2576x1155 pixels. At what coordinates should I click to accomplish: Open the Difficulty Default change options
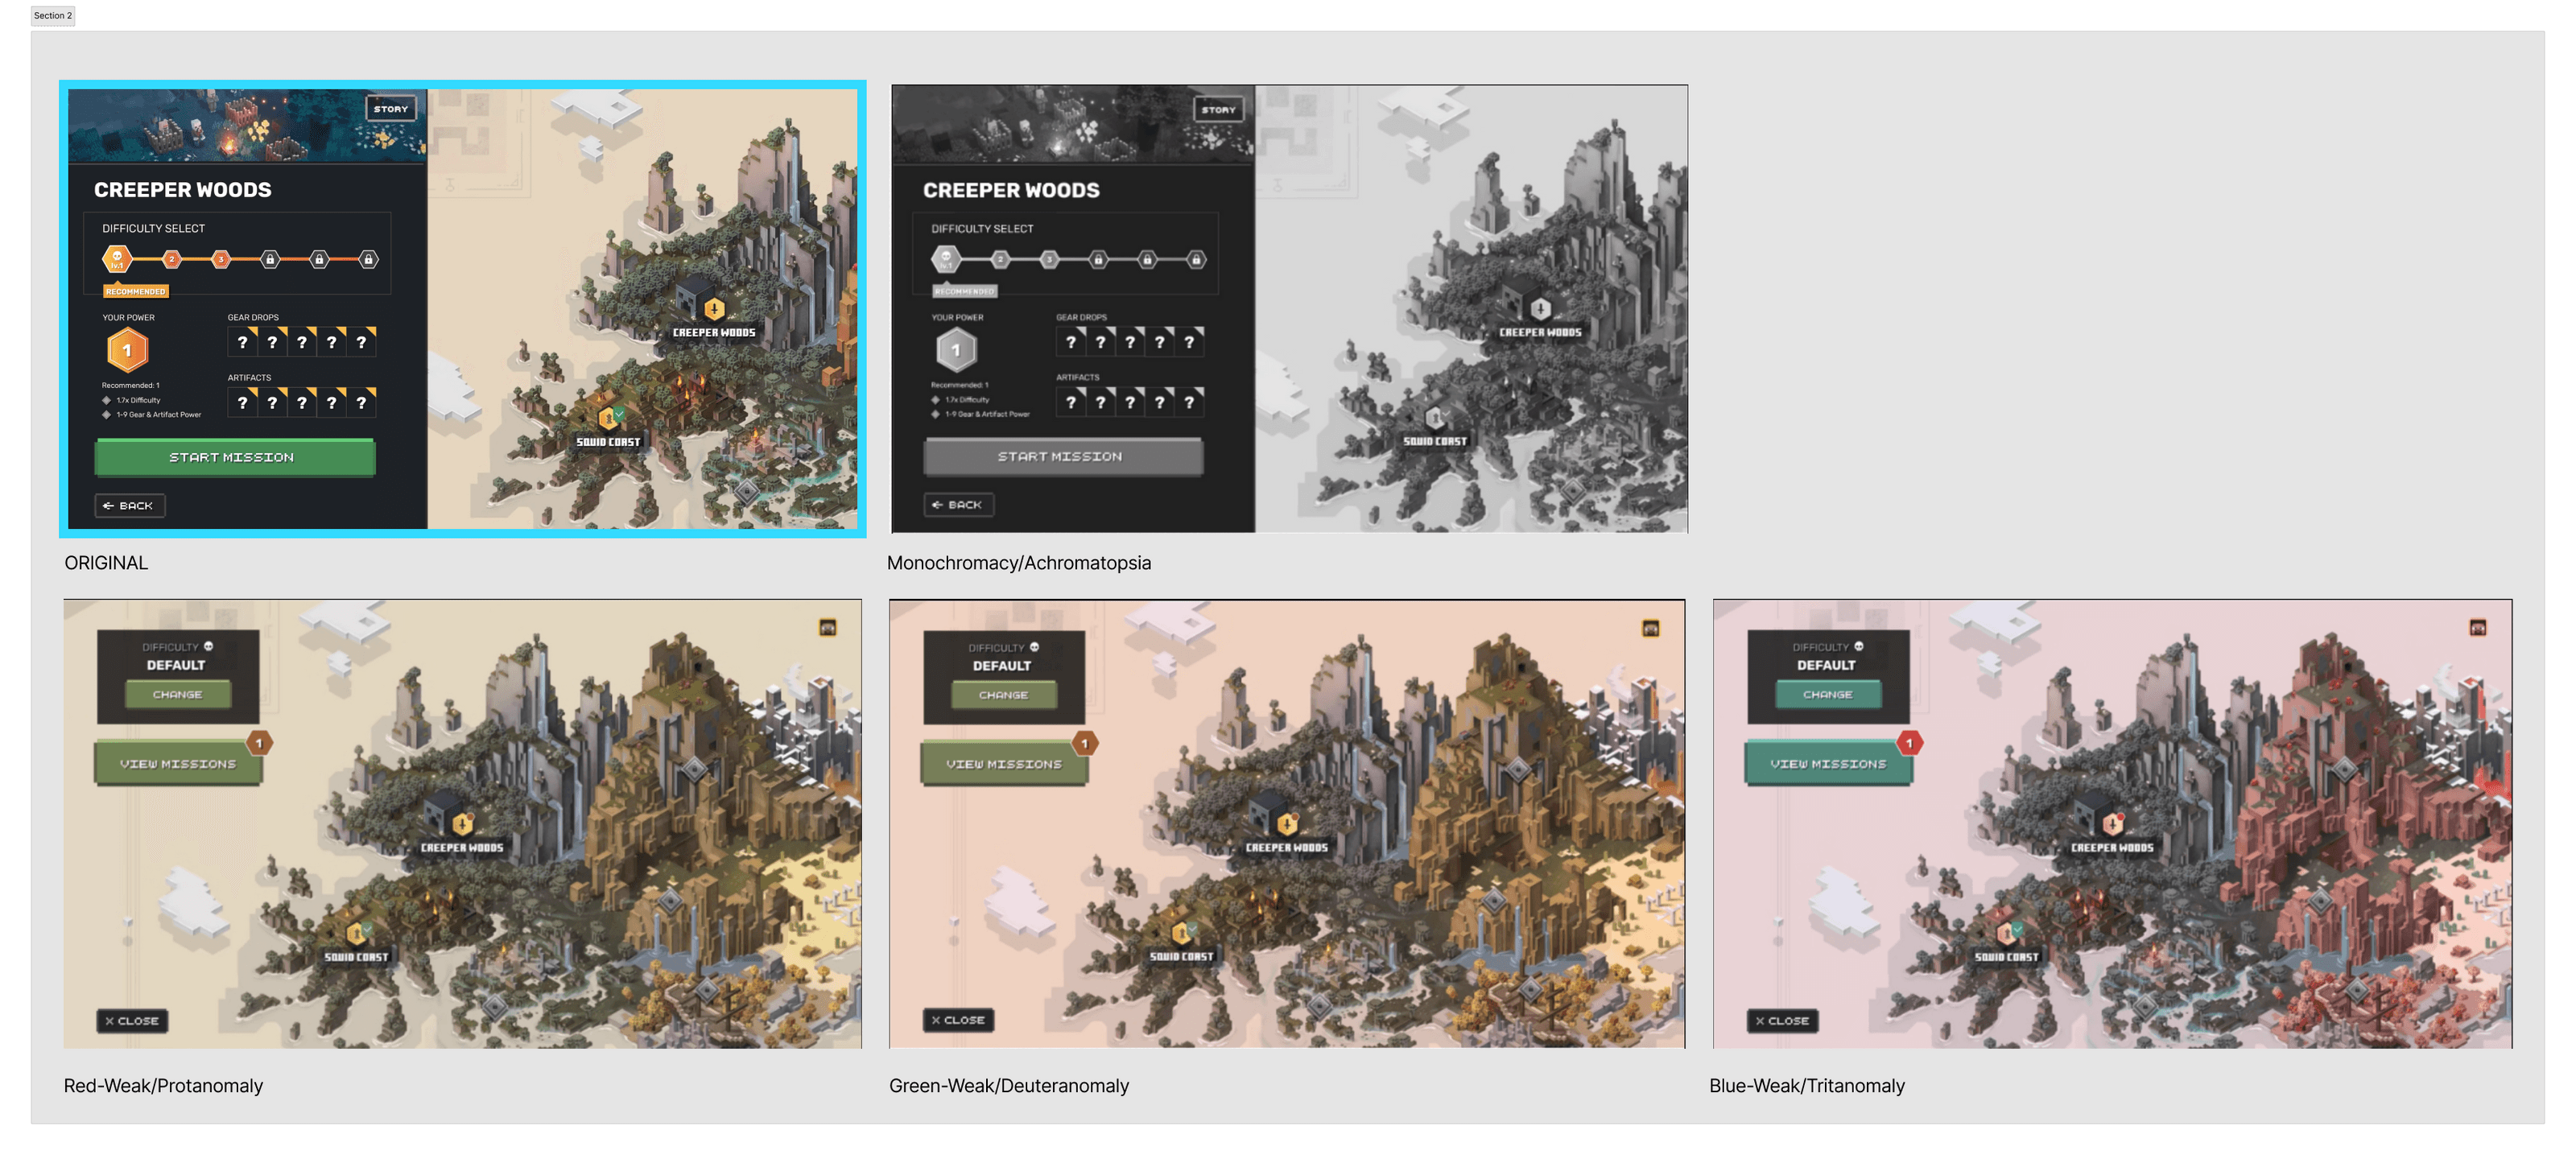tap(177, 694)
